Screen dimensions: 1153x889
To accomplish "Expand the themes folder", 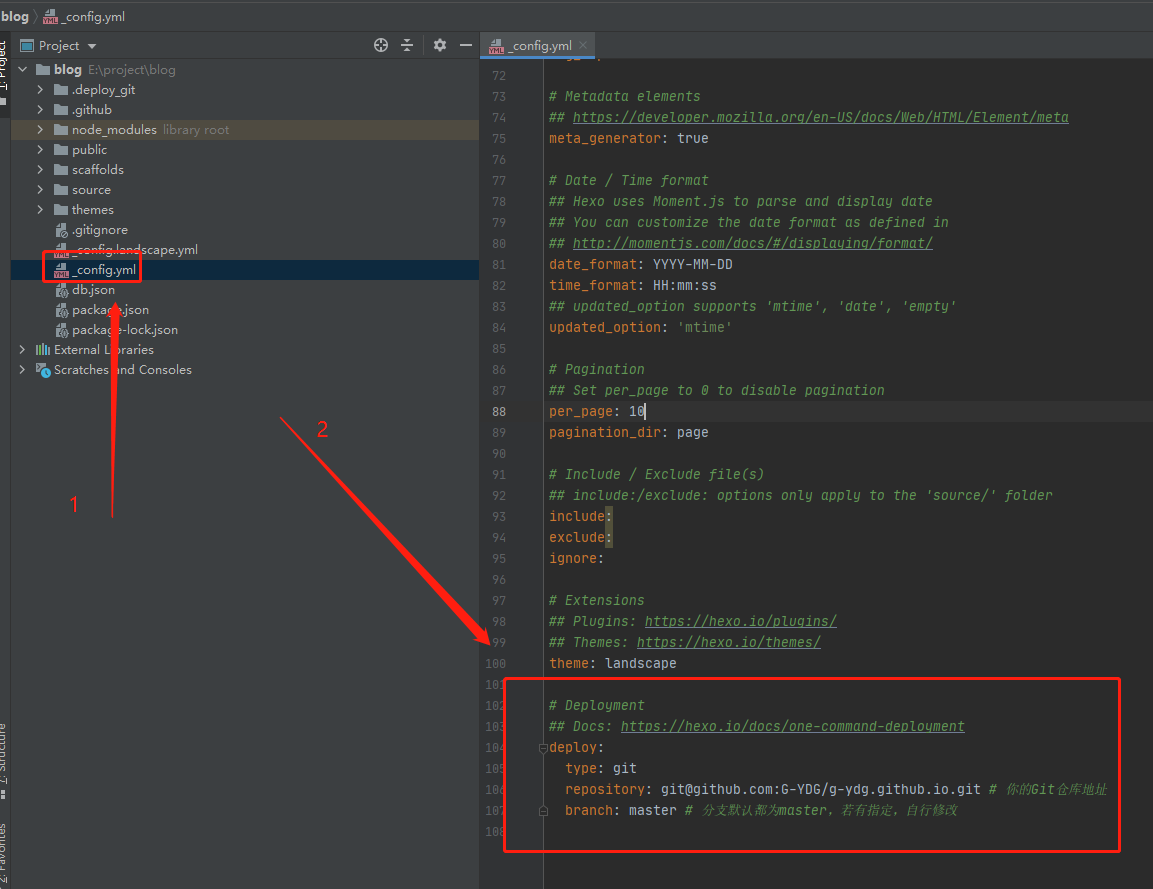I will coord(40,210).
